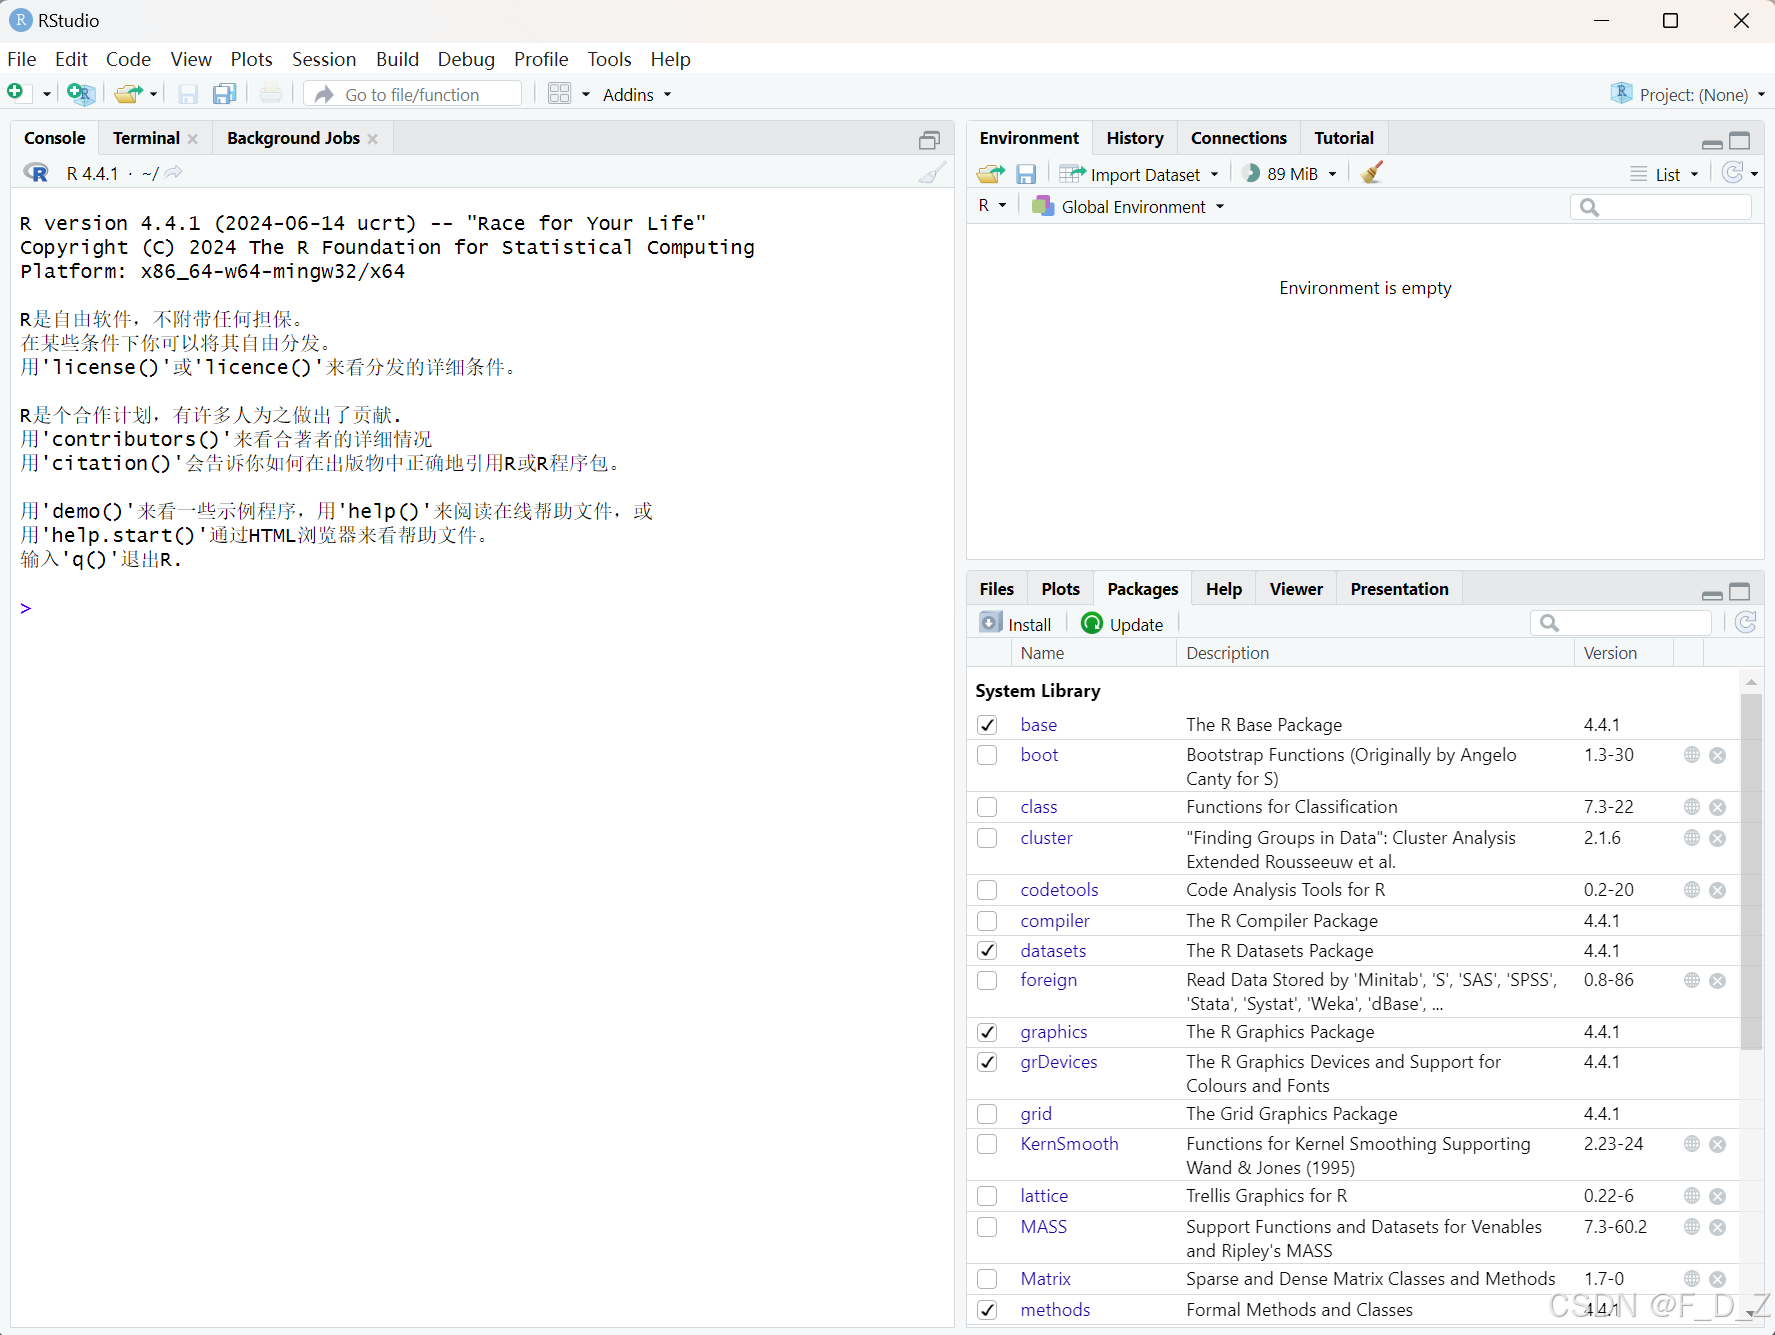Open the grDevices package link
The height and width of the screenshot is (1335, 1775).
(x=1058, y=1062)
